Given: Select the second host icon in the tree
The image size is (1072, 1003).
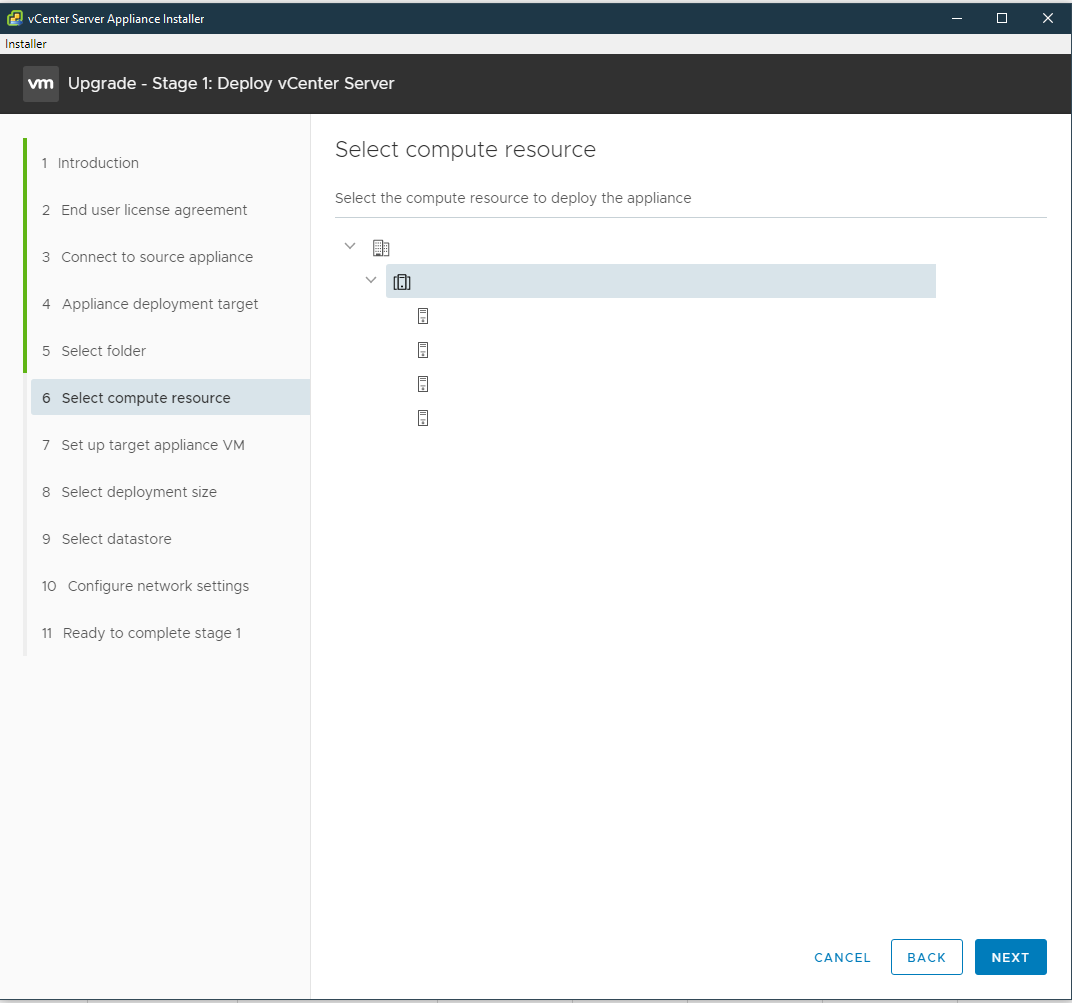Looking at the screenshot, I should tap(423, 349).
